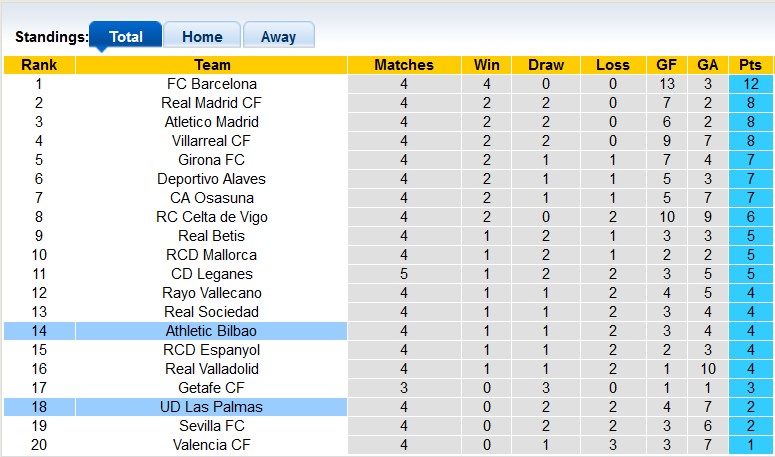Switch to the Total standings tab
The width and height of the screenshot is (775, 457).
click(x=125, y=36)
